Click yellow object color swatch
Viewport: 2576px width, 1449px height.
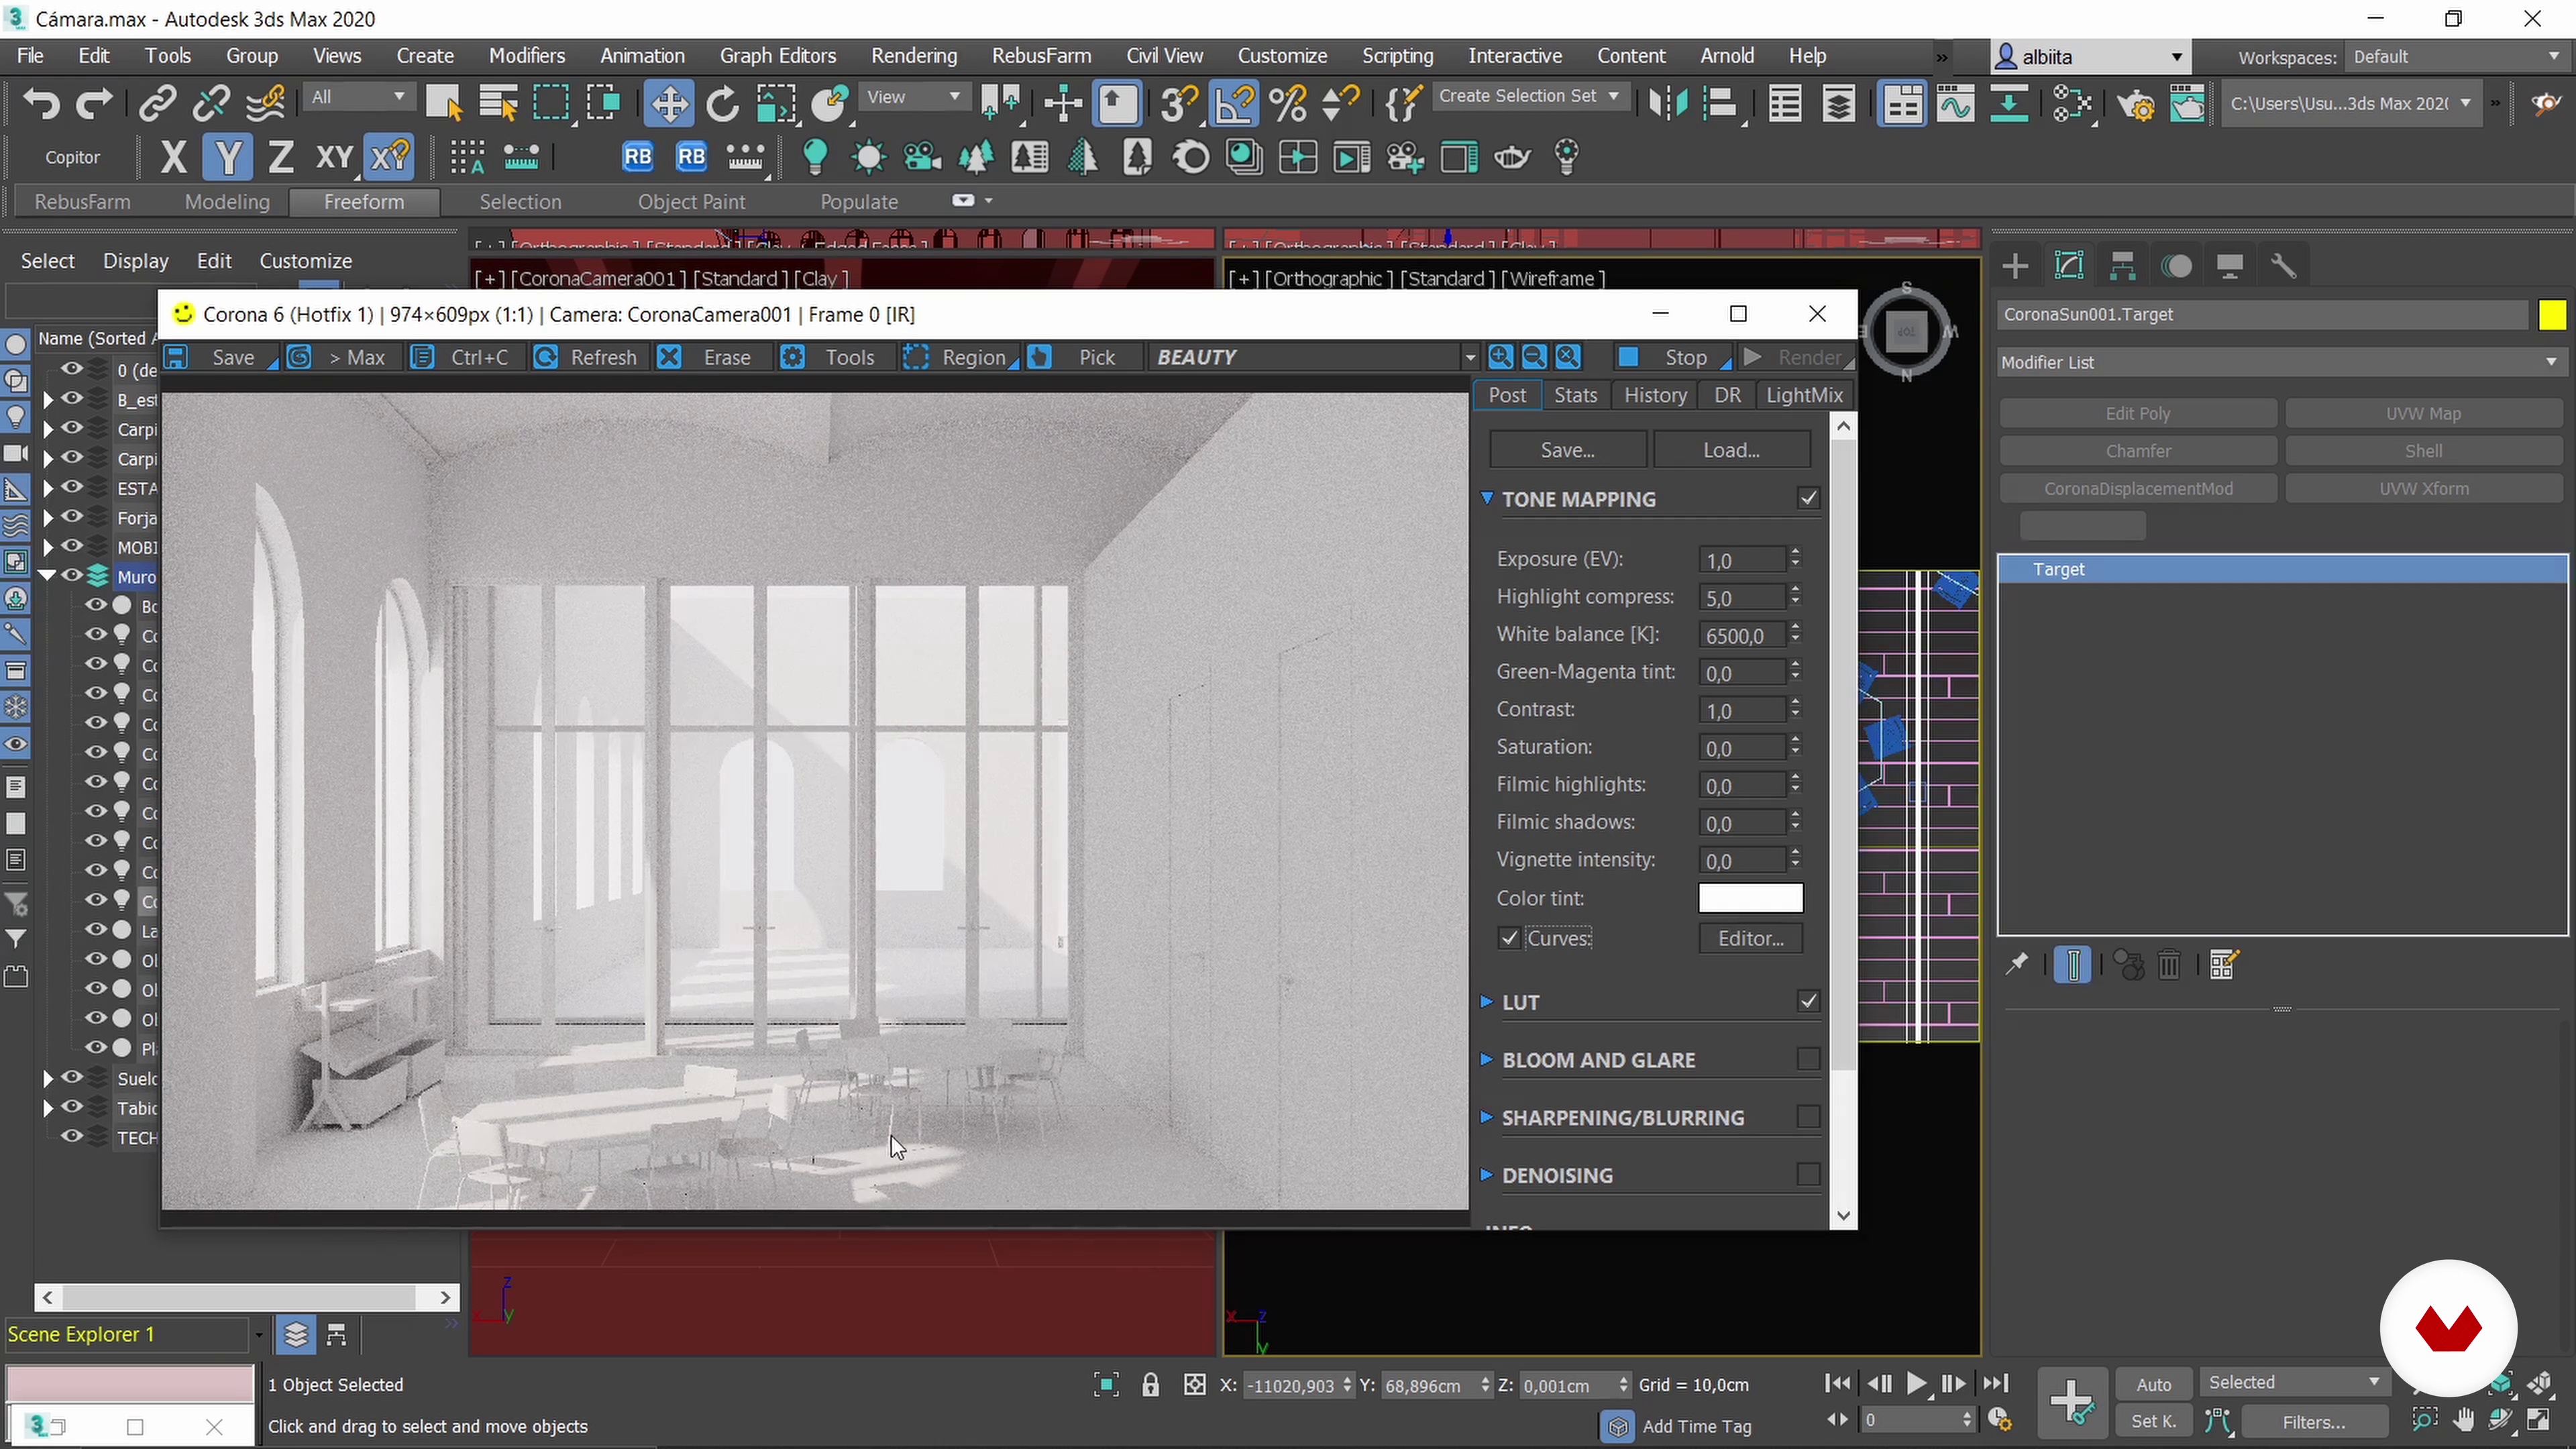tap(2552, 315)
